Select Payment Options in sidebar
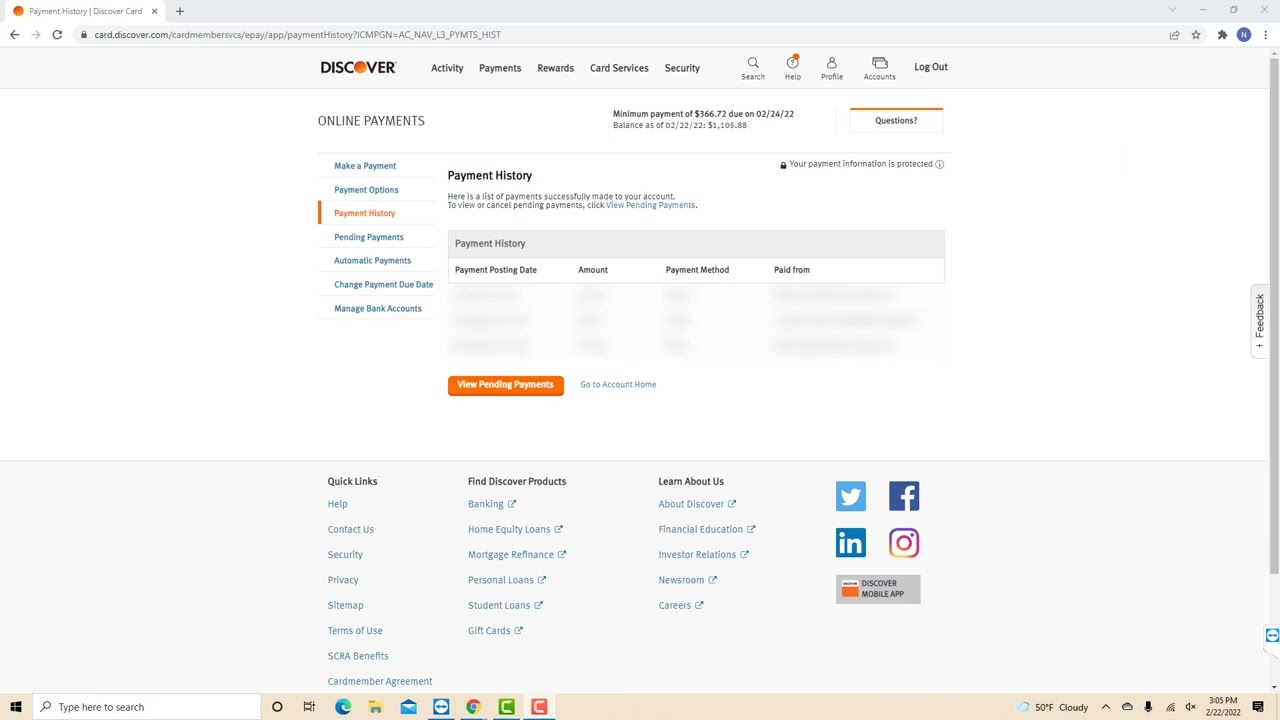The width and height of the screenshot is (1280, 720). click(x=366, y=190)
